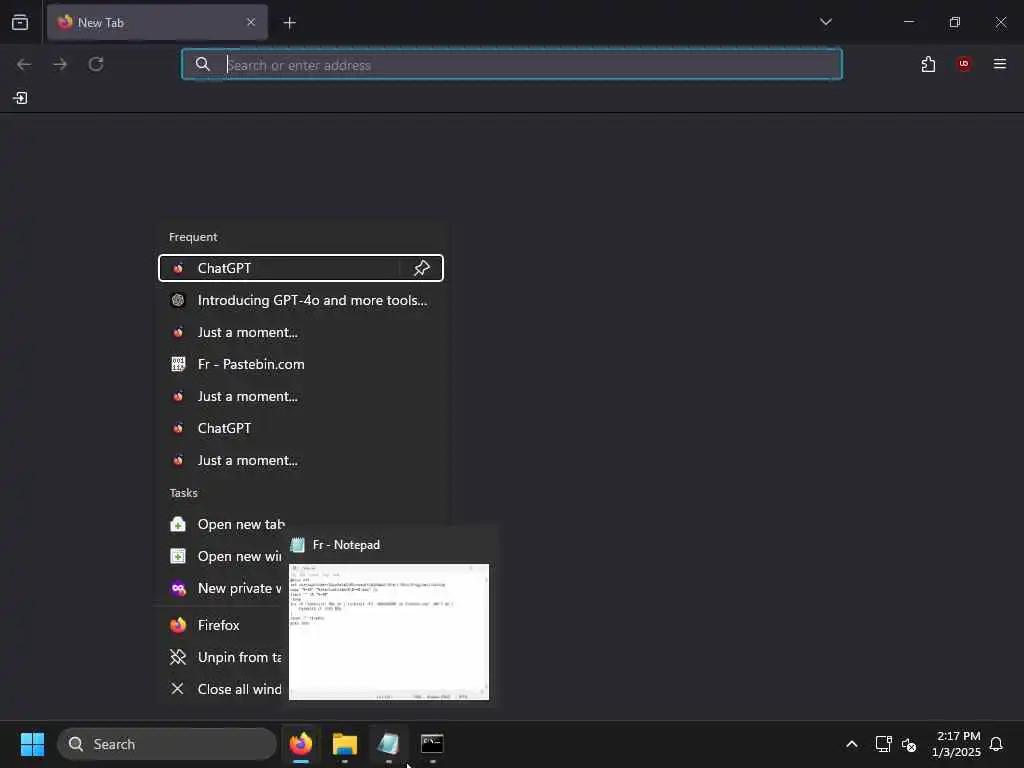The width and height of the screenshot is (1024, 768).
Task: Open the clock showing 2:17 PM
Action: [x=956, y=744]
